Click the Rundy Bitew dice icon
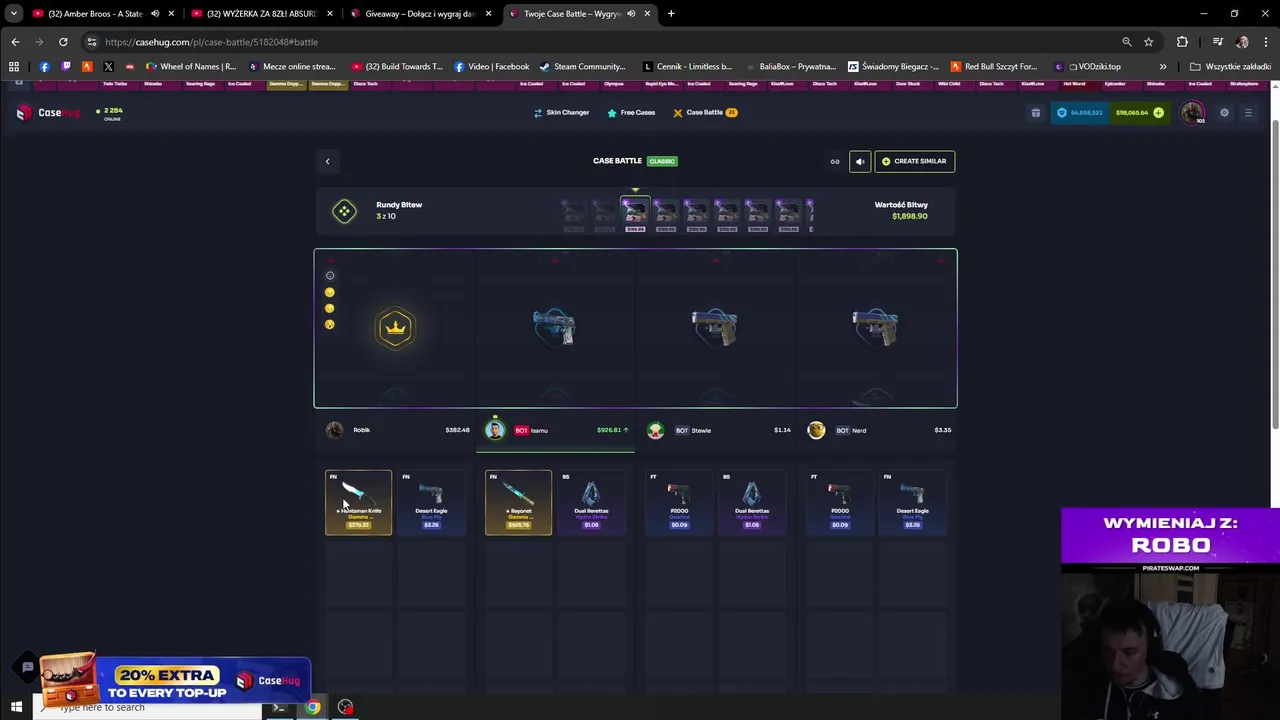1280x720 pixels. [x=344, y=211]
